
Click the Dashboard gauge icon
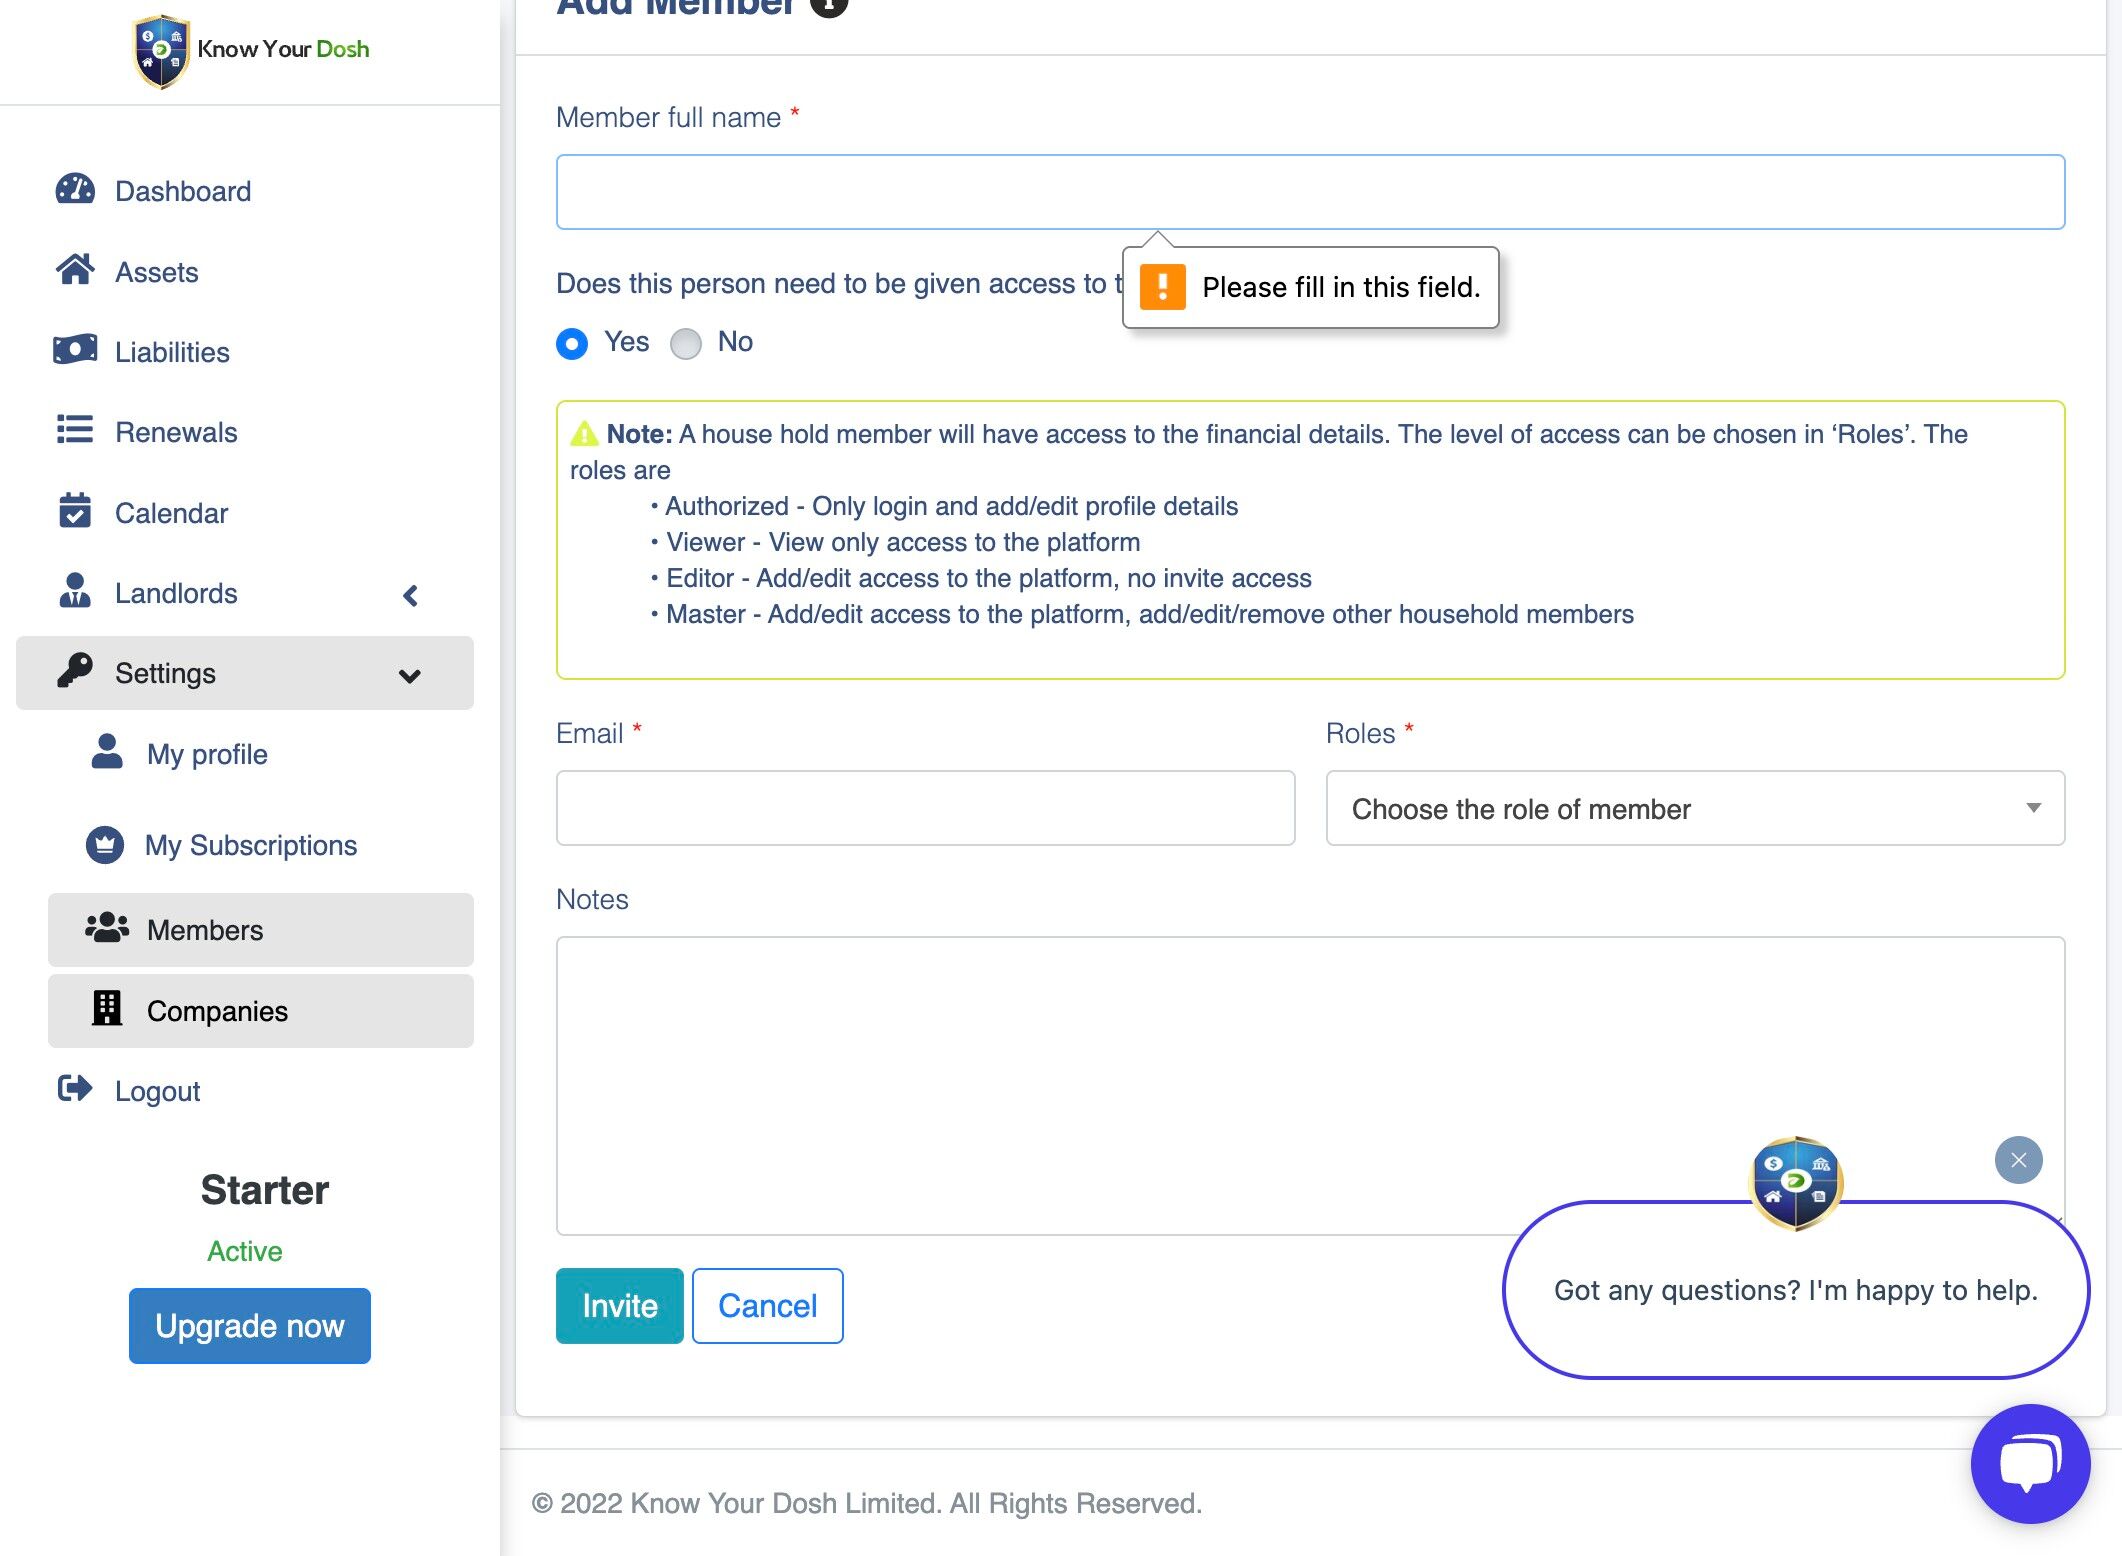[75, 190]
